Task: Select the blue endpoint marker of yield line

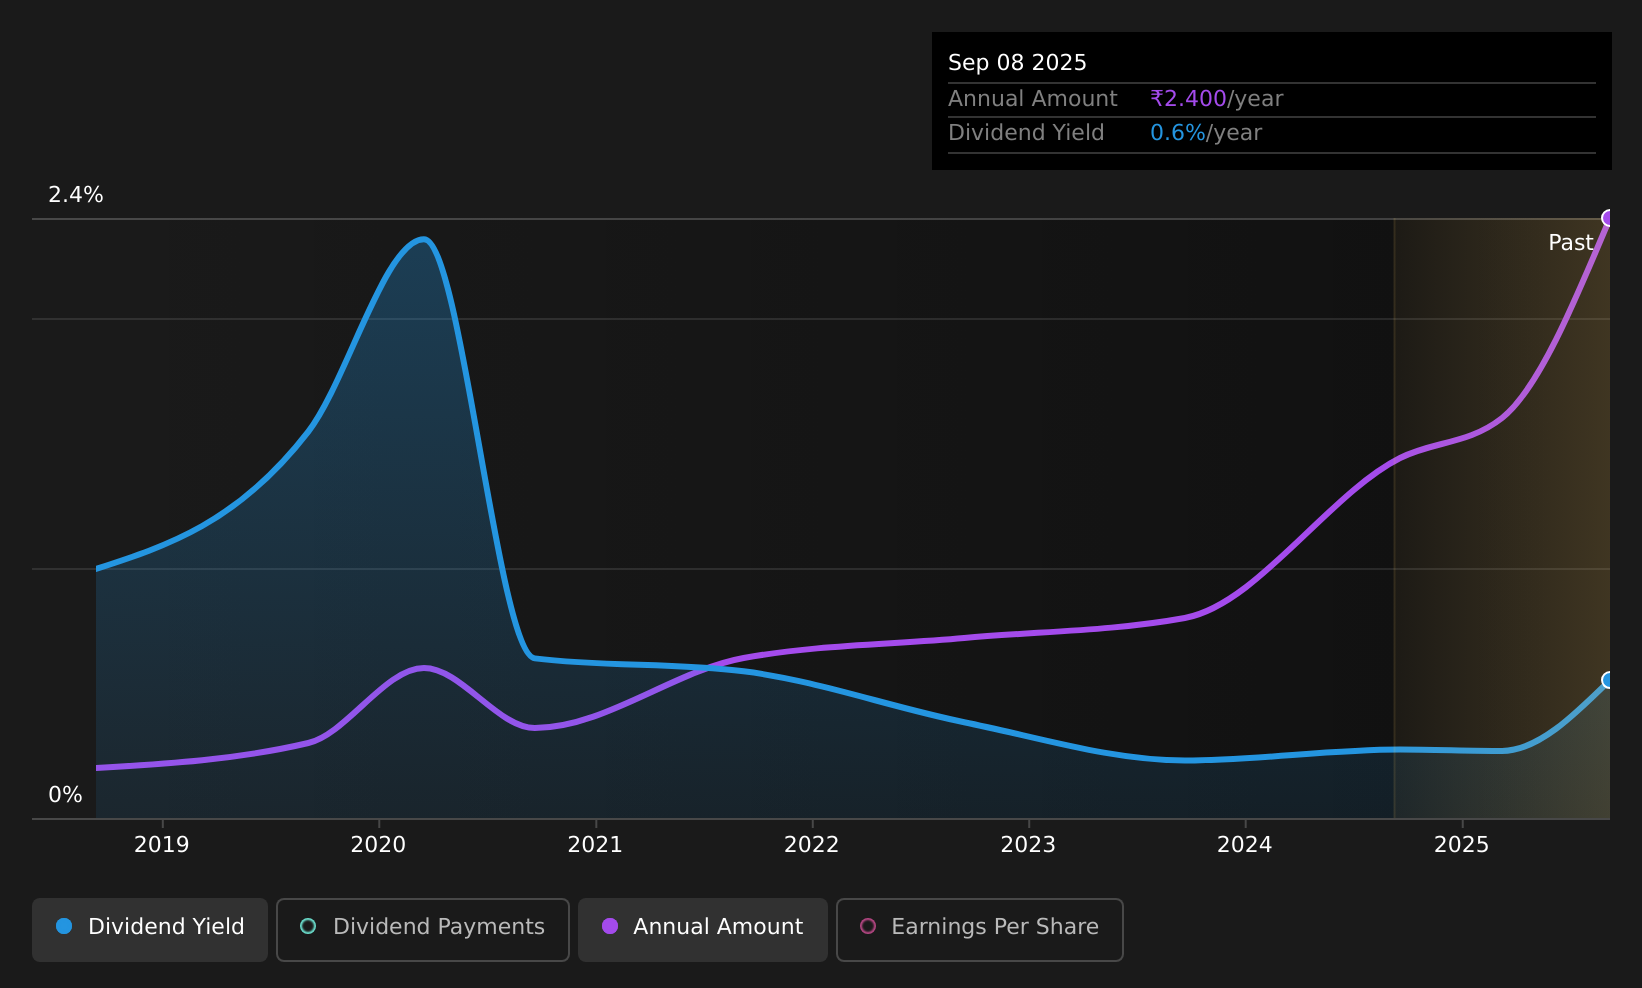Action: 1609,680
